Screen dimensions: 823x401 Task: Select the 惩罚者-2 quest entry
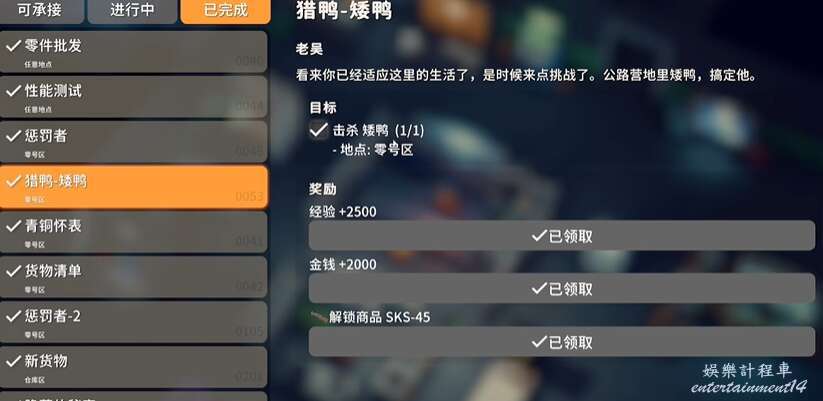click(133, 322)
